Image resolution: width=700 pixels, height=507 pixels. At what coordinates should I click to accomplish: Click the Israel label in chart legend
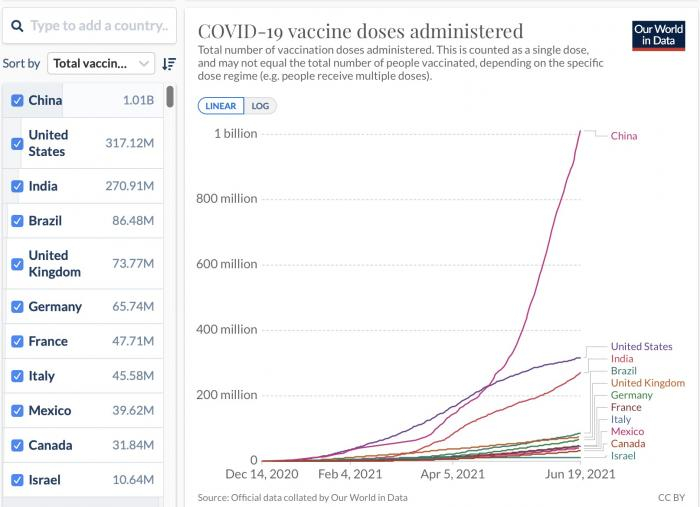coord(622,456)
